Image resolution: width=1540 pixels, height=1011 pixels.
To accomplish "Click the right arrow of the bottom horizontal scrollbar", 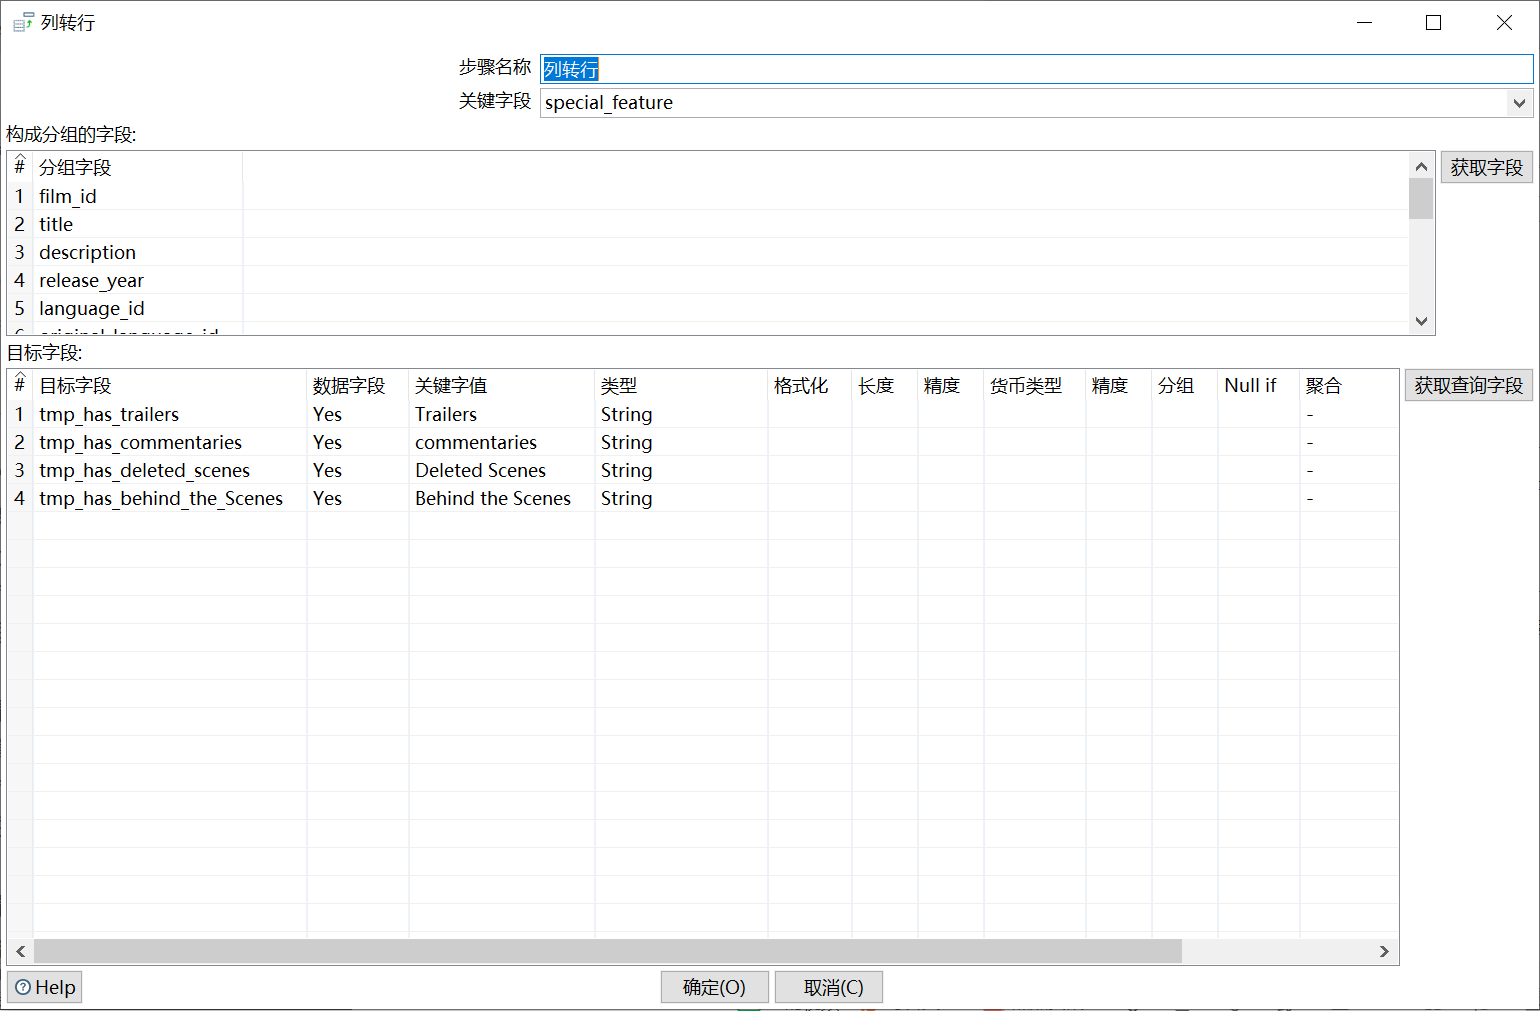I will (x=1384, y=951).
